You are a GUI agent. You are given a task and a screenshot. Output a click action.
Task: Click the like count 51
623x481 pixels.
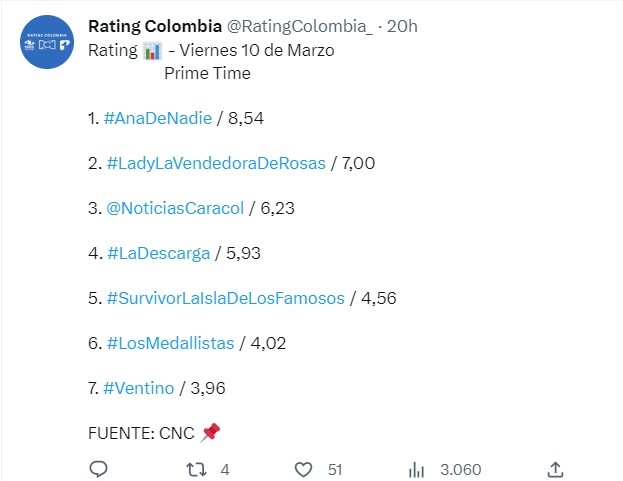335,468
